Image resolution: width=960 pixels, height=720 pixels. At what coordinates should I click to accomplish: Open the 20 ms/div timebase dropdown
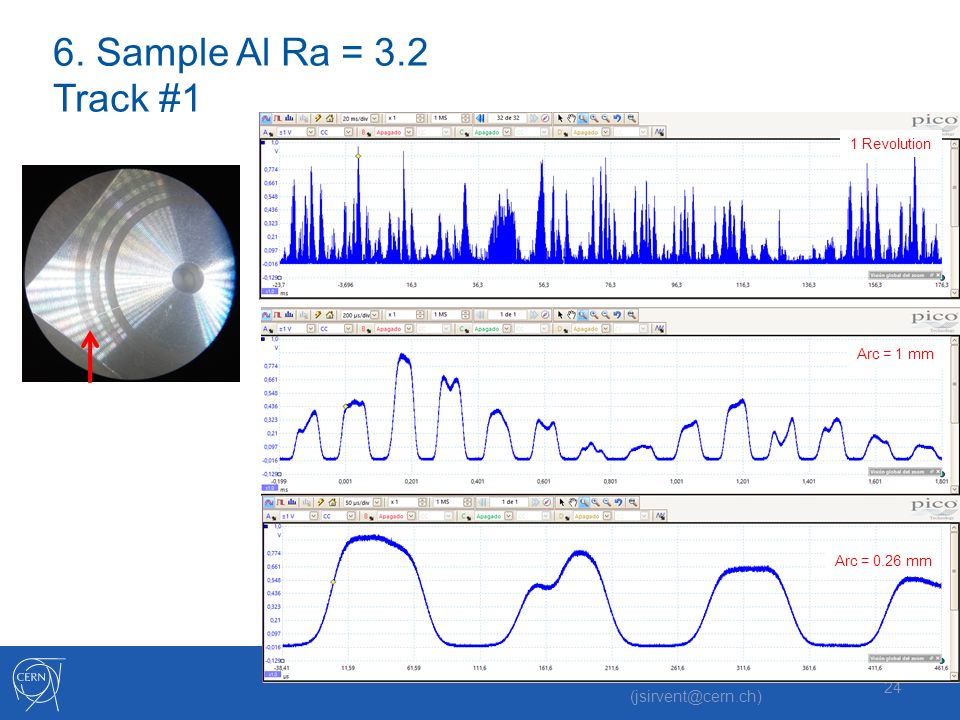pyautogui.click(x=374, y=118)
